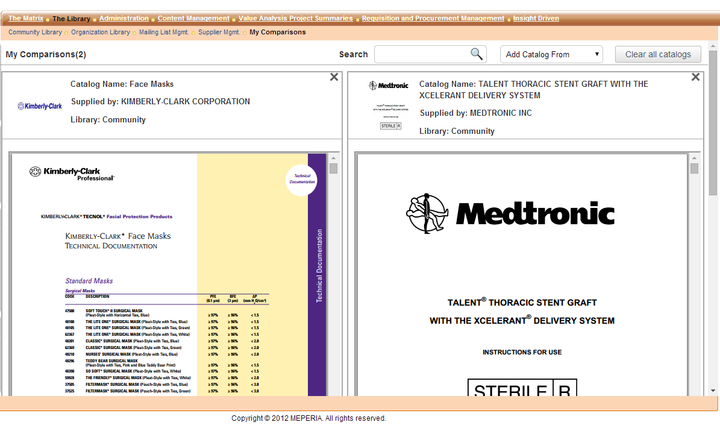Click Supplied by: KIMBERLY-CLARK CORPORATION text
The height and width of the screenshot is (425, 720).
pos(160,101)
